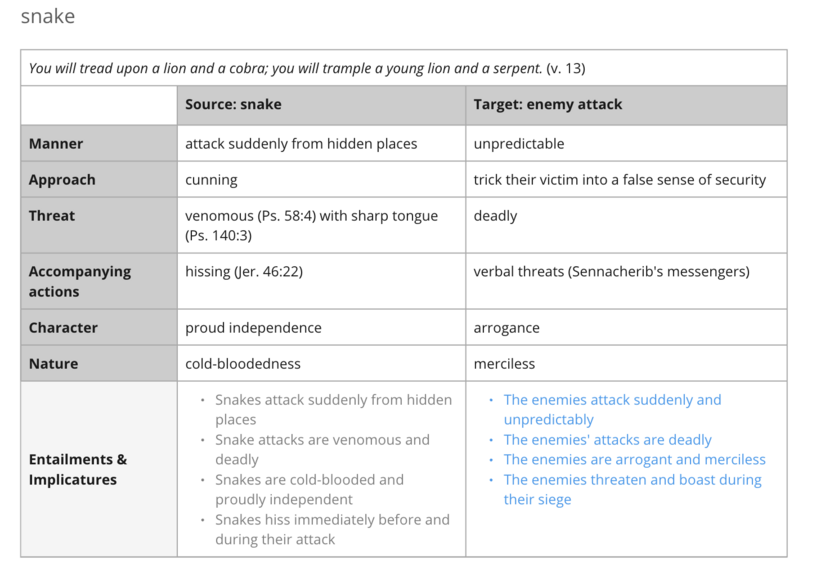825x582 pixels.
Task: Click the "Accompanying actions" row label
Action: (79, 281)
